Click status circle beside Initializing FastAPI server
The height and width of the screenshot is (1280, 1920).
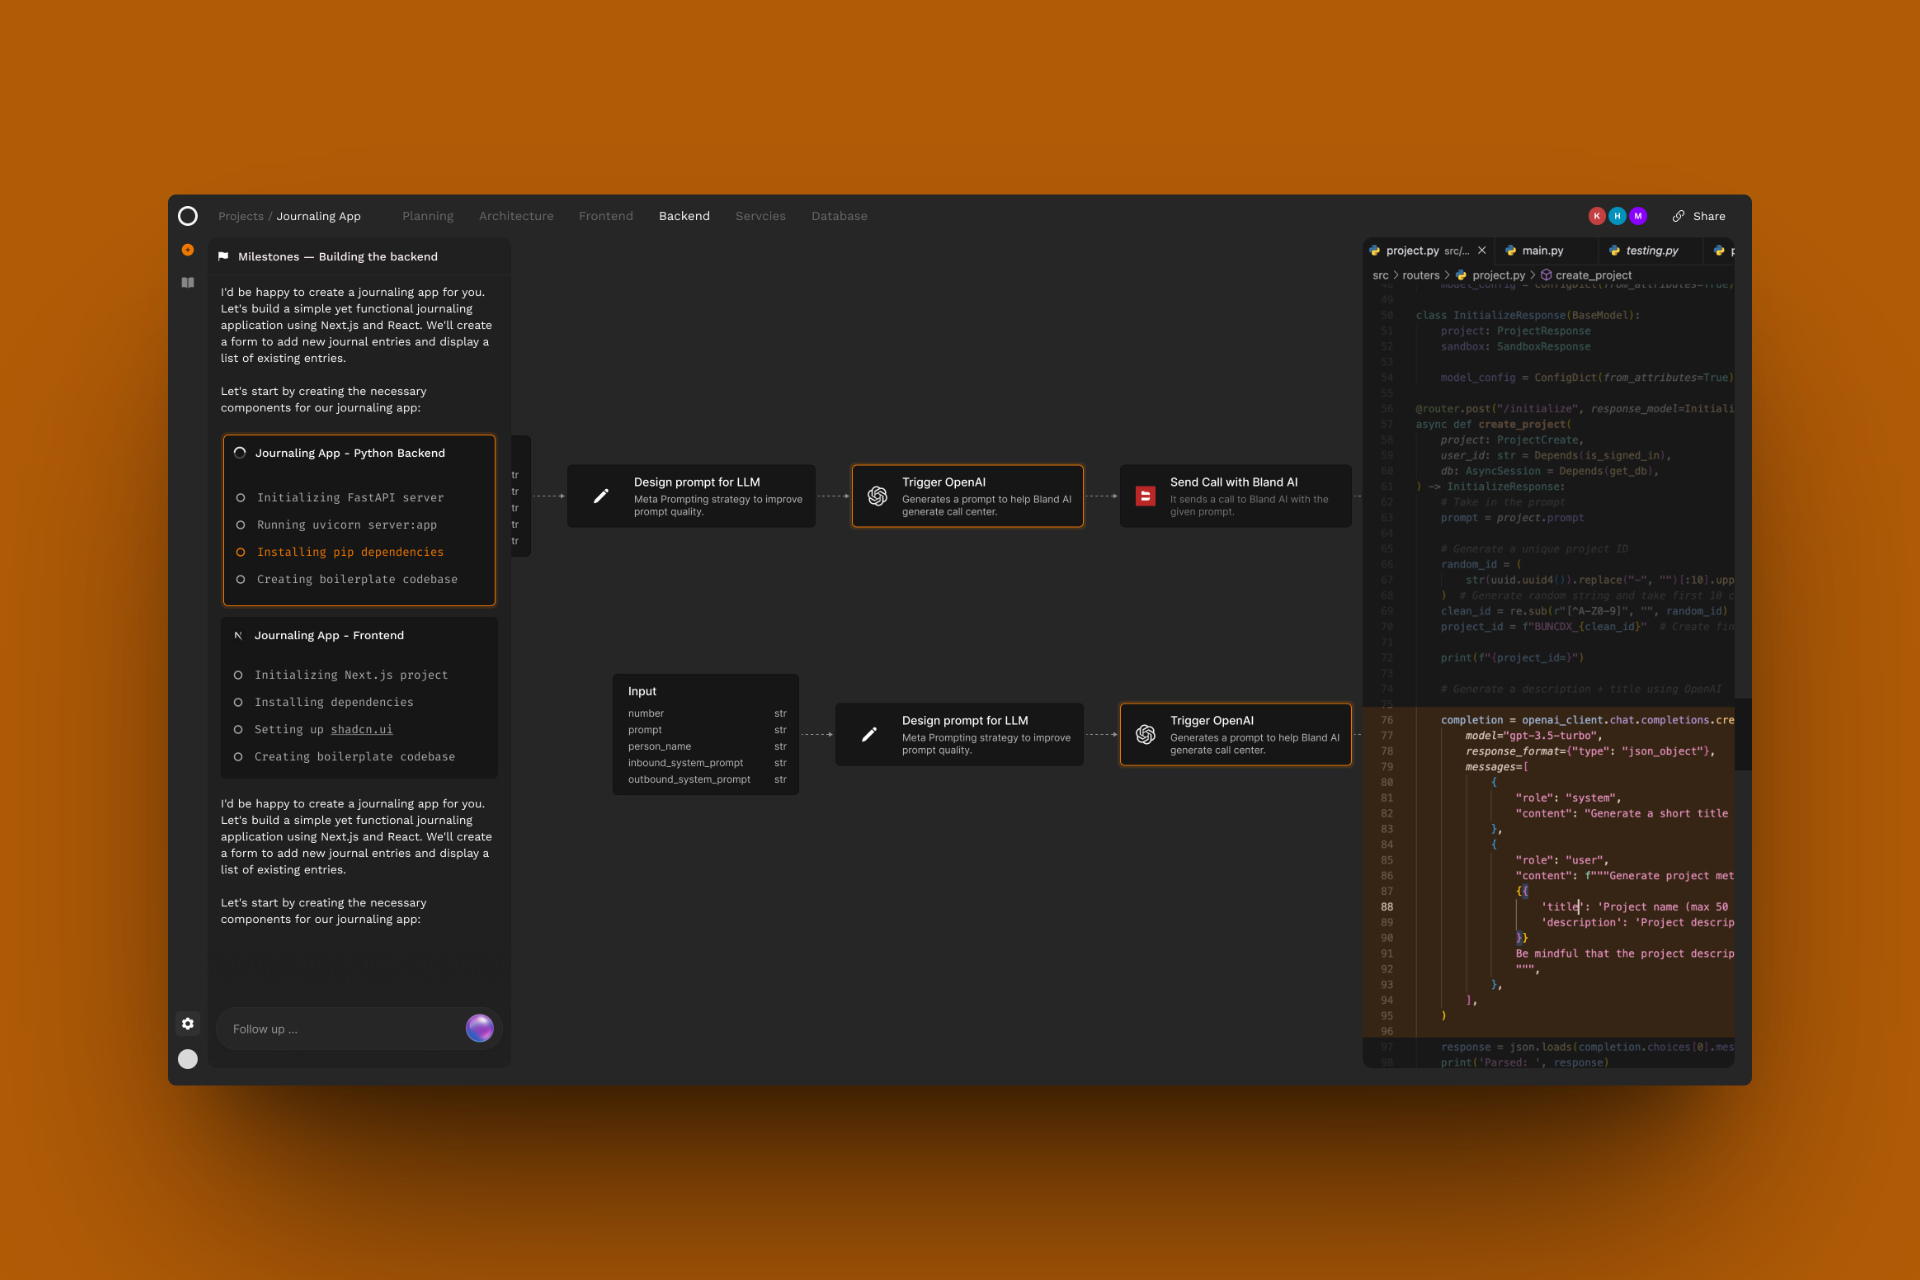point(241,498)
